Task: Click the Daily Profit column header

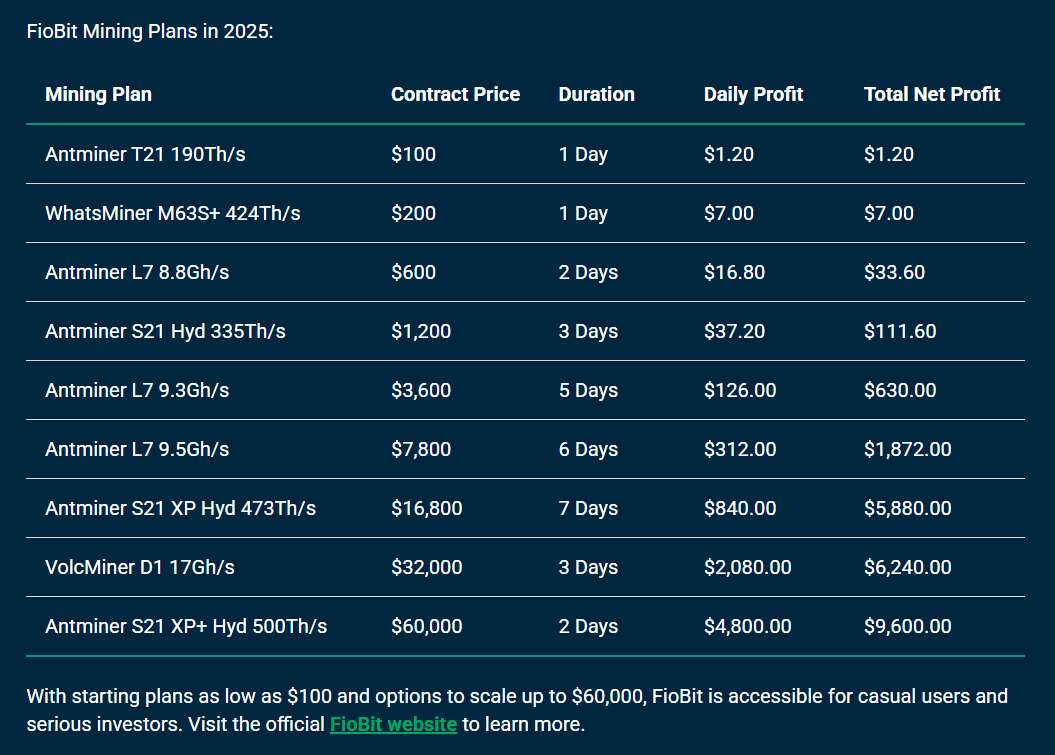Action: pos(753,95)
